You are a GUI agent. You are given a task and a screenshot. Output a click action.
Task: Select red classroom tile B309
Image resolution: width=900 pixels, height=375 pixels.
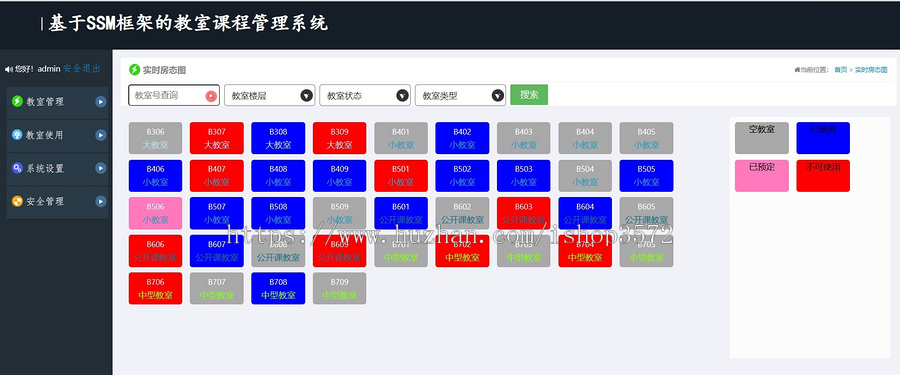pos(340,138)
